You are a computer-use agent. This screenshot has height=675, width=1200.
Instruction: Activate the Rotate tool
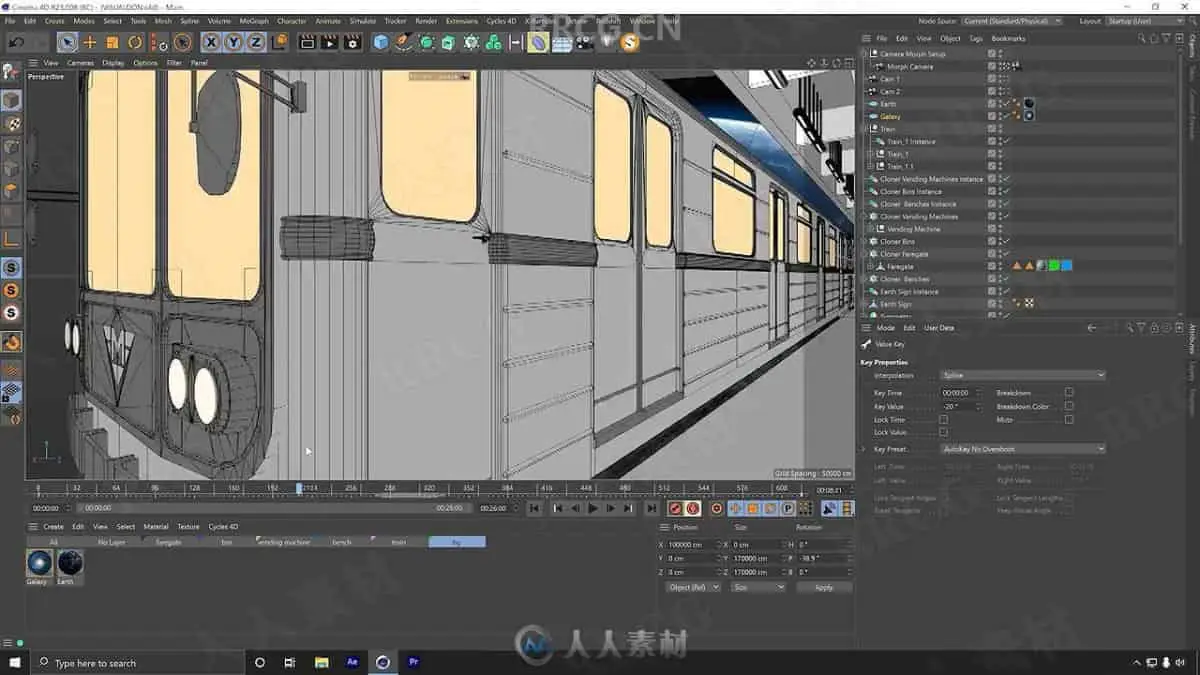point(135,42)
